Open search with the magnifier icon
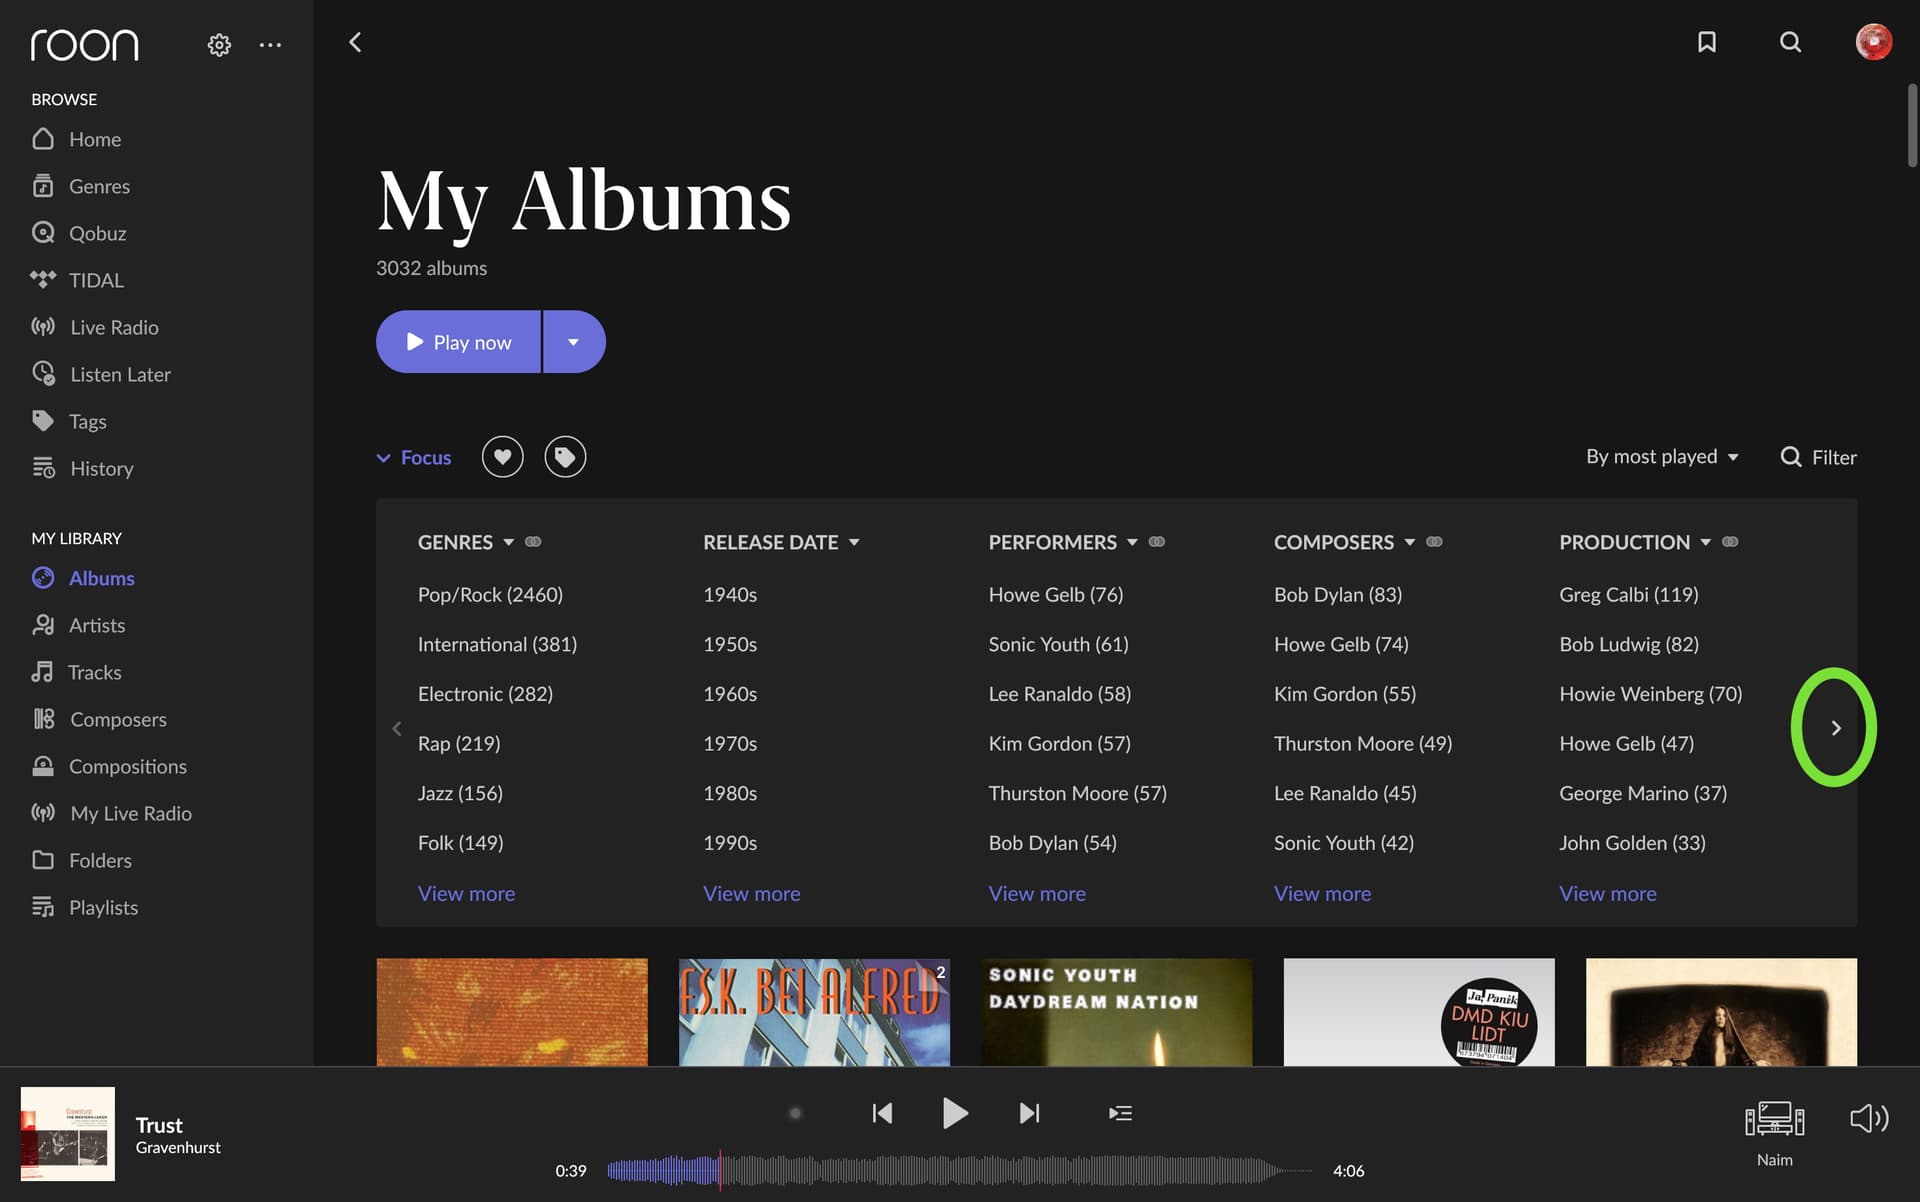 tap(1790, 42)
